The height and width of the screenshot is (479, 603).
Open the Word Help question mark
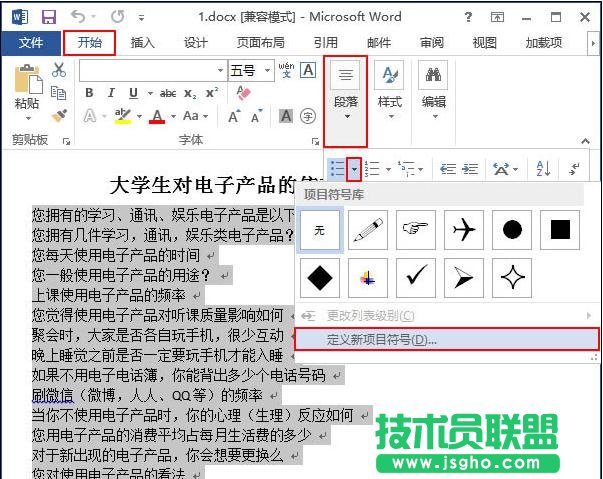point(468,17)
